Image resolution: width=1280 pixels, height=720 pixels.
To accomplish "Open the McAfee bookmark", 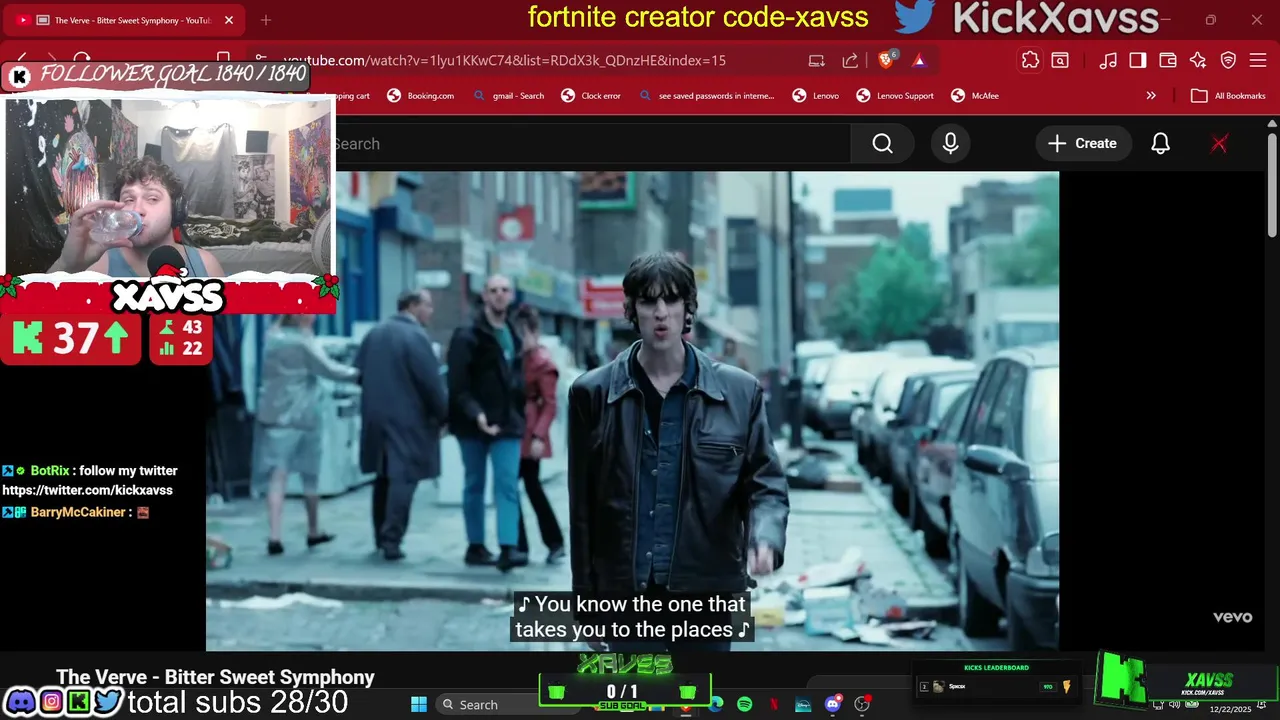I will tap(975, 96).
